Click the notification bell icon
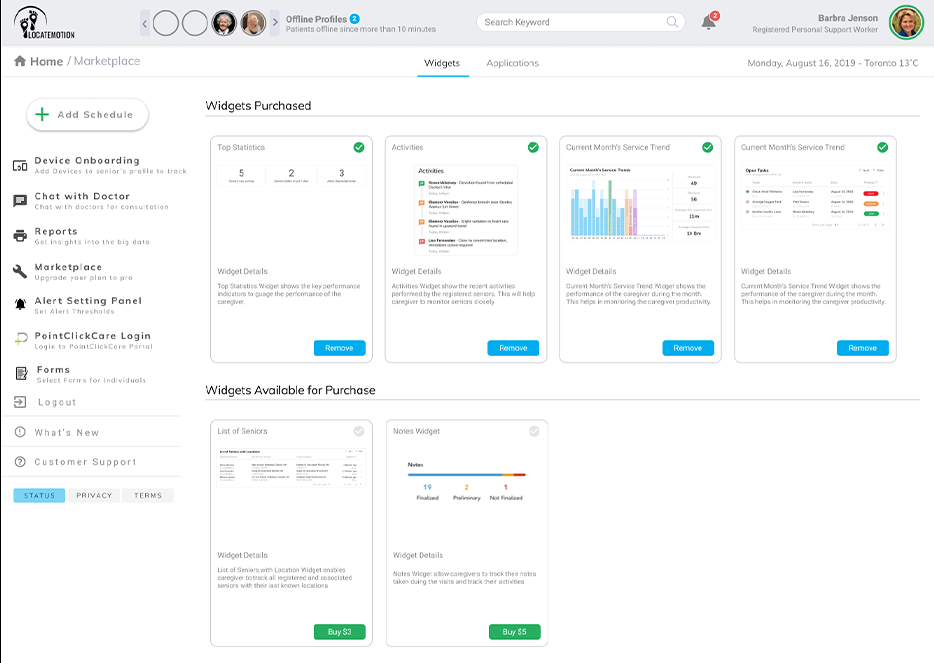Screen dimensions: 934x663 (709, 22)
